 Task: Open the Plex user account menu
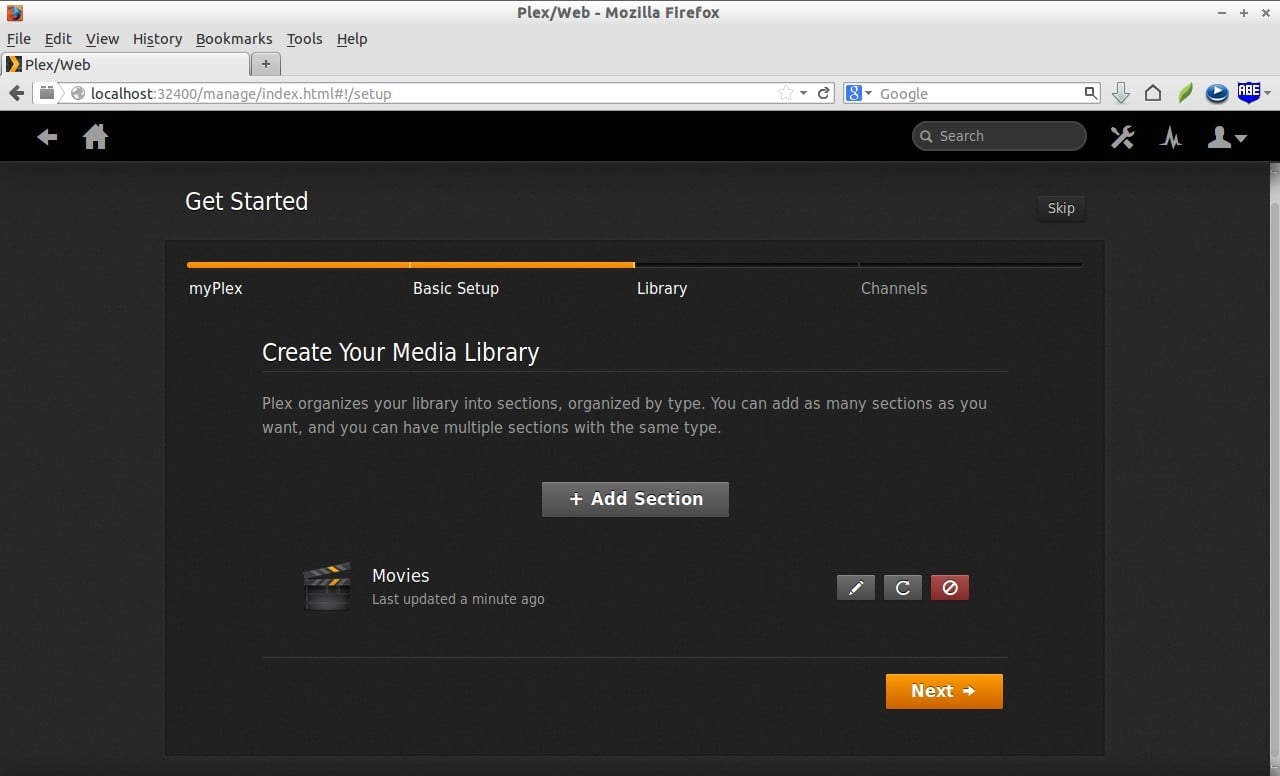[x=1227, y=137]
